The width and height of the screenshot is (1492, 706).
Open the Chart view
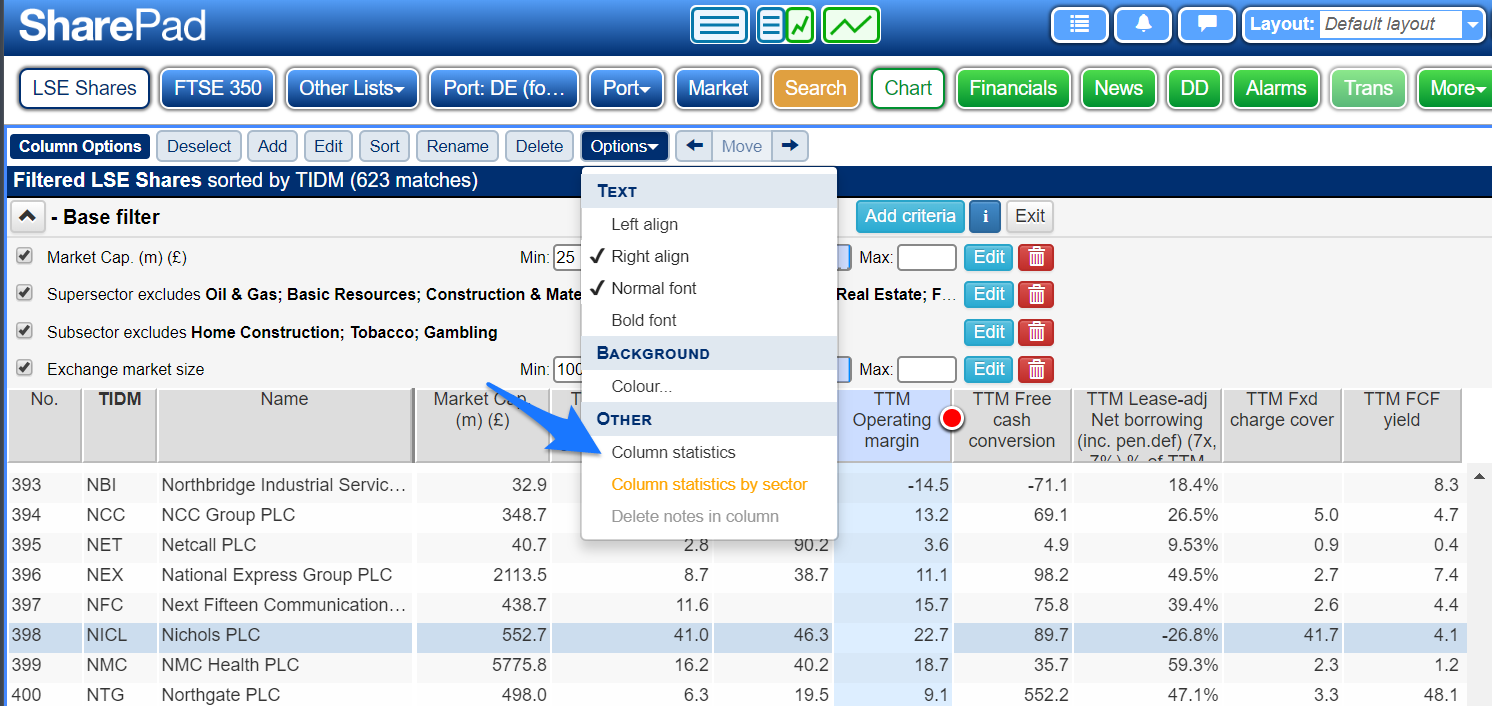tap(908, 88)
